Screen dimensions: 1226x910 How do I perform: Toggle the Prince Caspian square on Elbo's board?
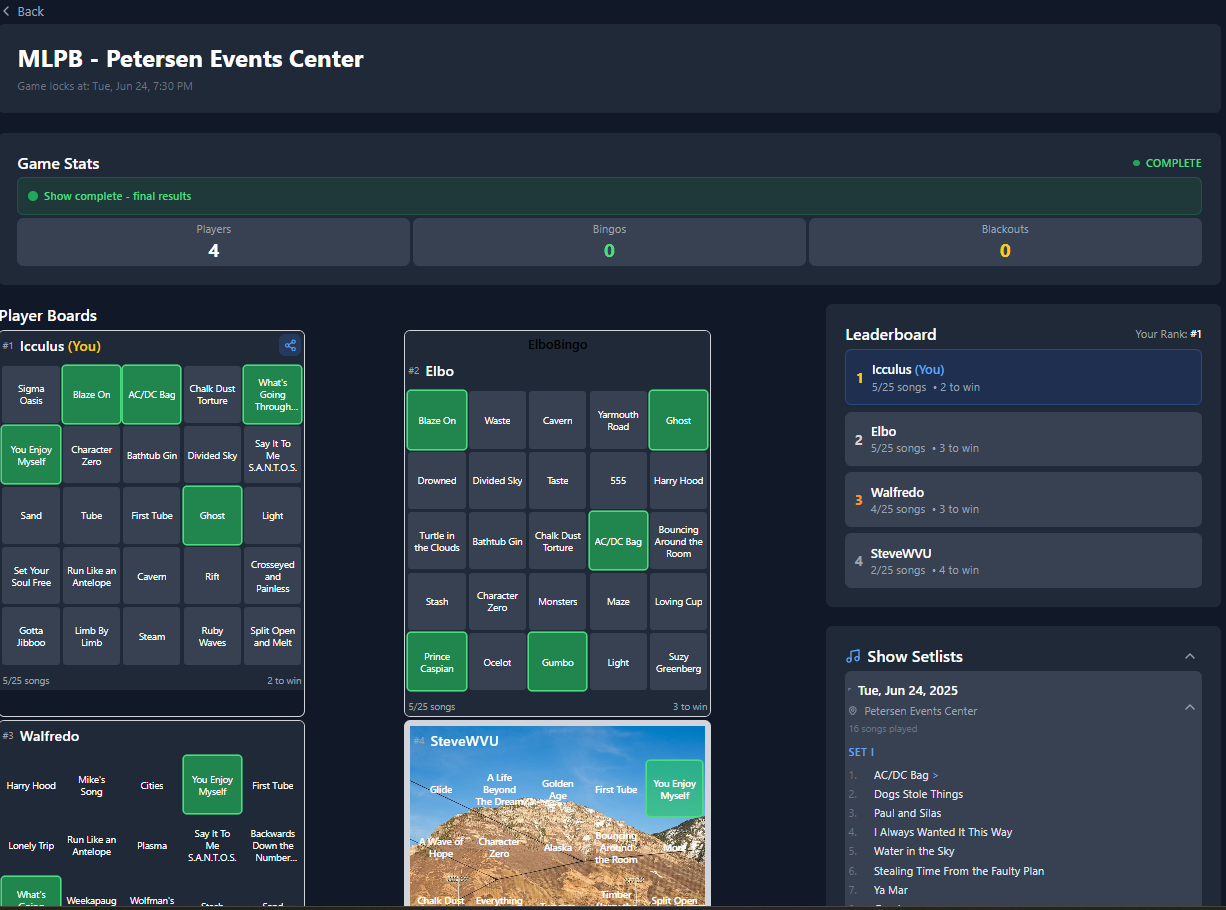(x=436, y=661)
